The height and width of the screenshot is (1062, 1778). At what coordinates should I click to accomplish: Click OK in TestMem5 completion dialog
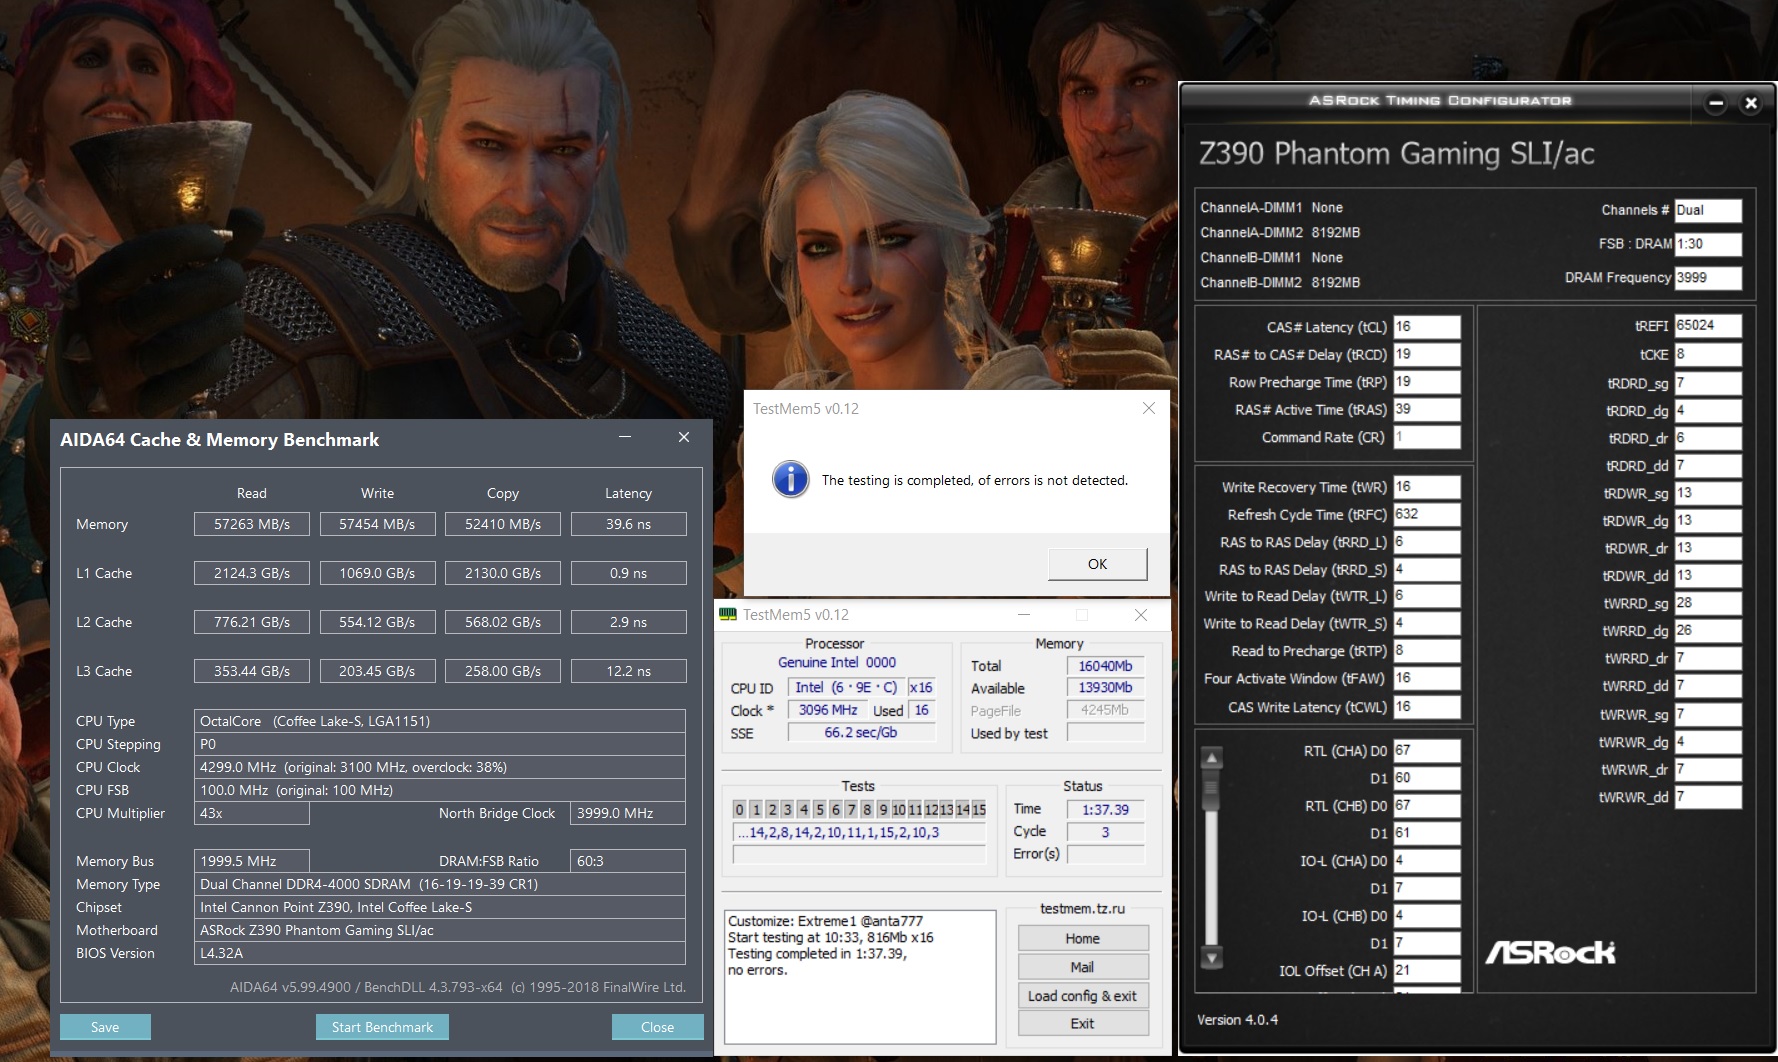(x=1097, y=564)
